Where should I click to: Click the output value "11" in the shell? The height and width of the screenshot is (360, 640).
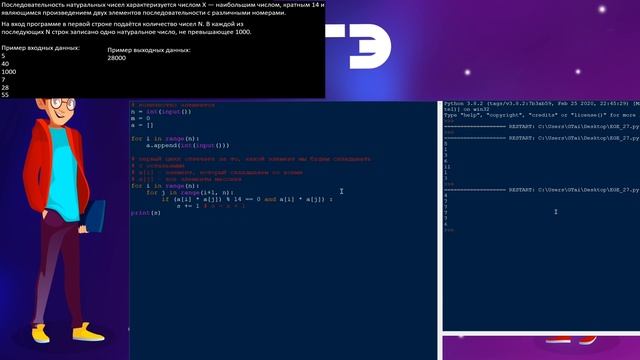click(x=447, y=167)
